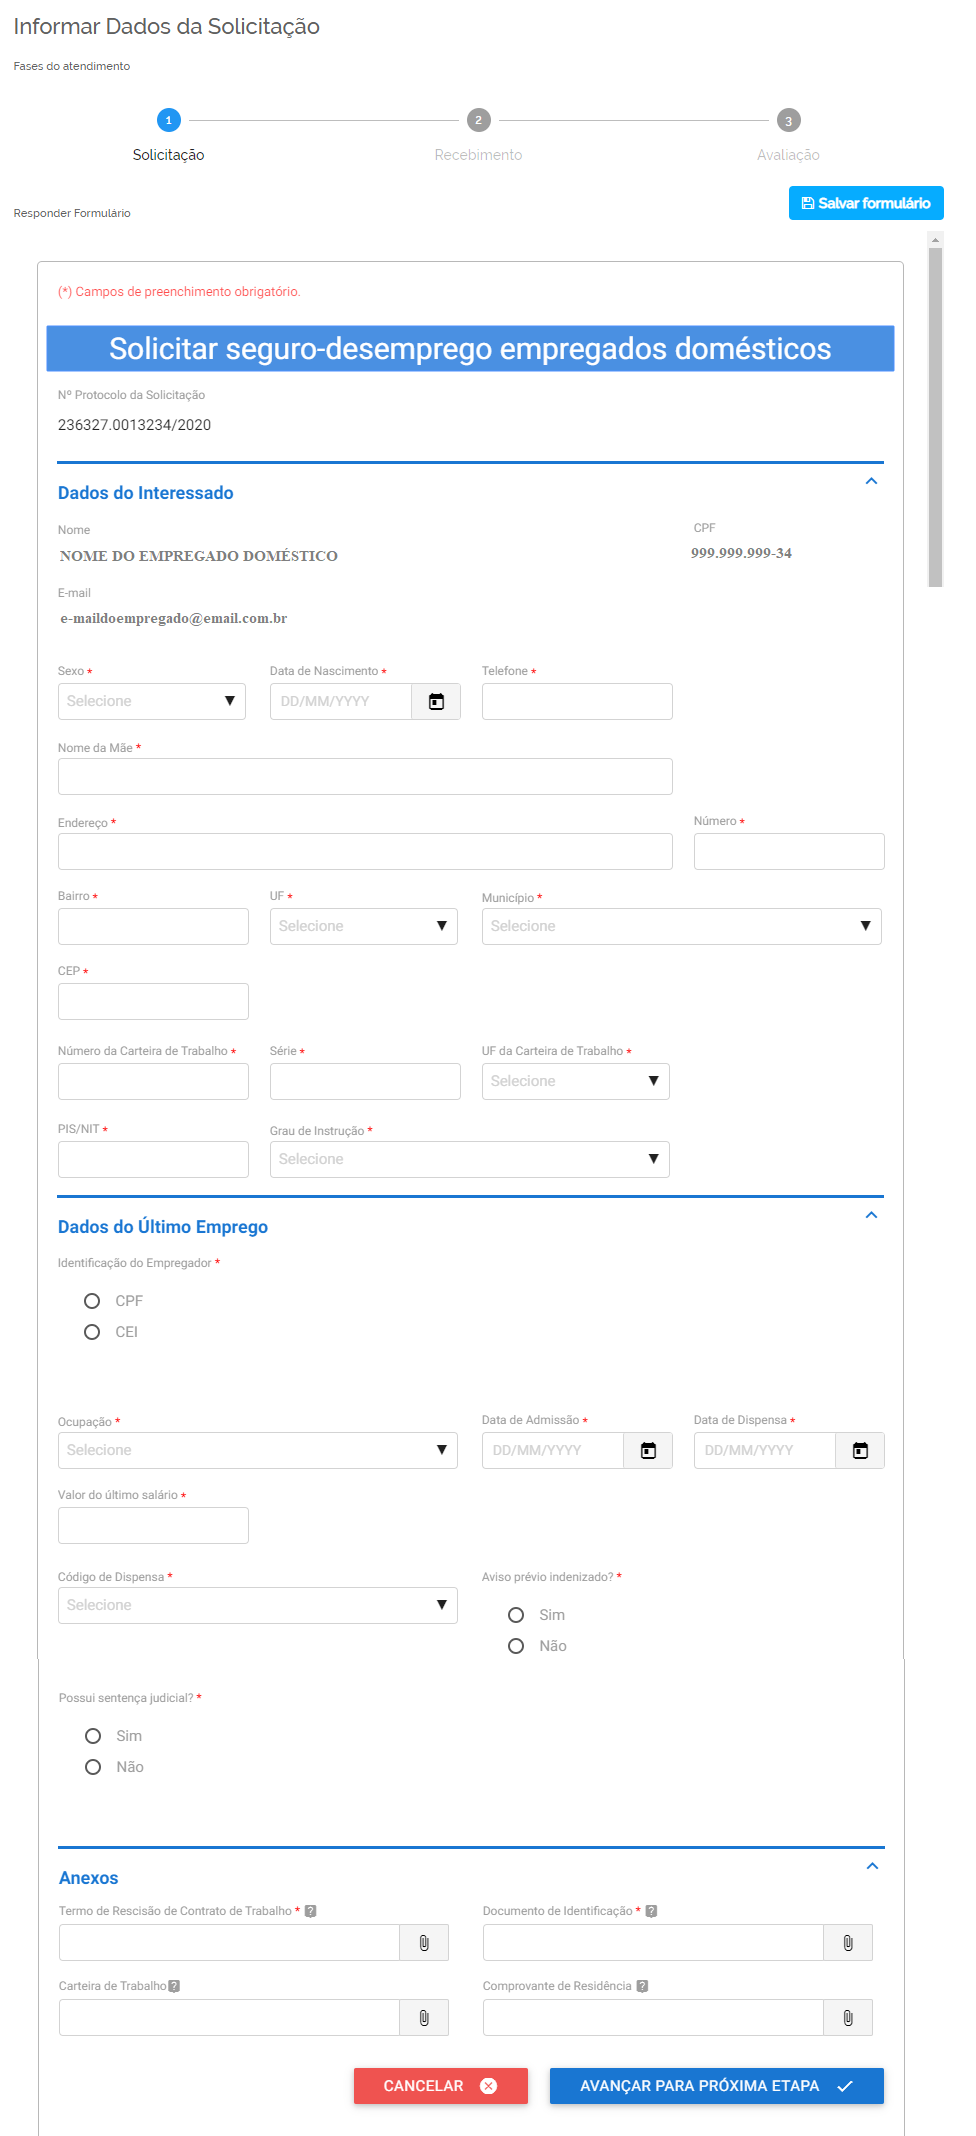Click the form's vertical scrollbar thumb

tap(935, 416)
